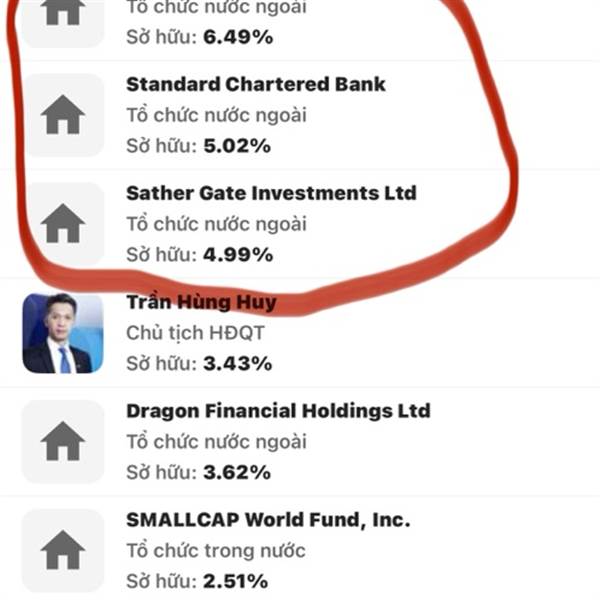Select the Trần Hùng Huy name
The image size is (600, 600).
pyautogui.click(x=201, y=302)
